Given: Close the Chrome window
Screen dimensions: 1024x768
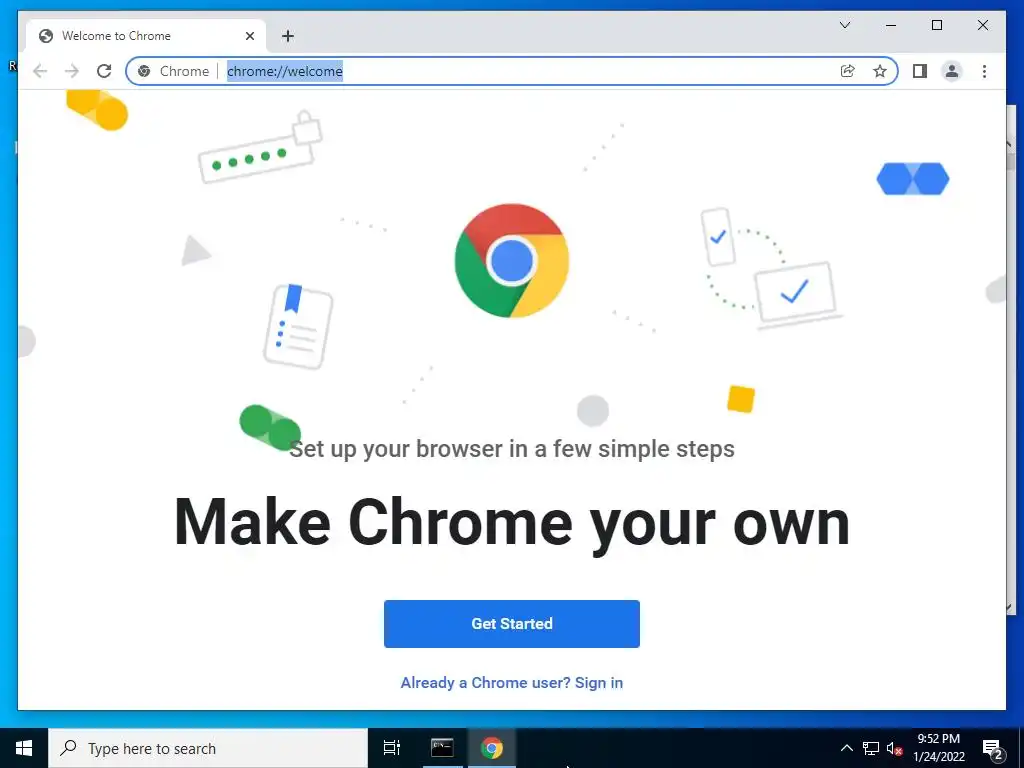Looking at the screenshot, I should tap(982, 25).
